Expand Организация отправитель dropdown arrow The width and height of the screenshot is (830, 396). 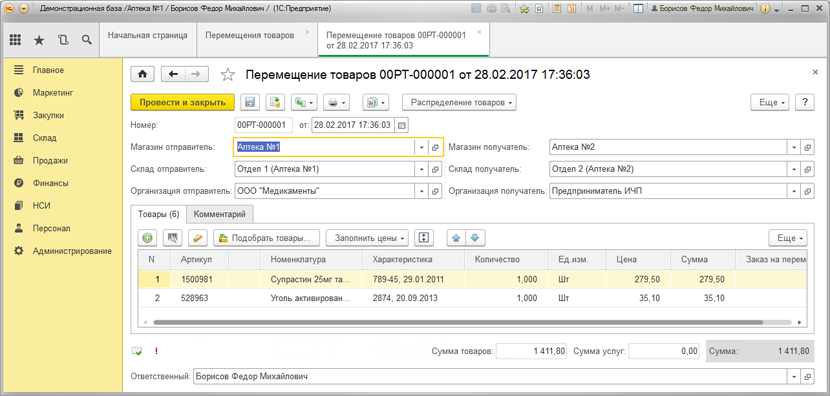421,191
